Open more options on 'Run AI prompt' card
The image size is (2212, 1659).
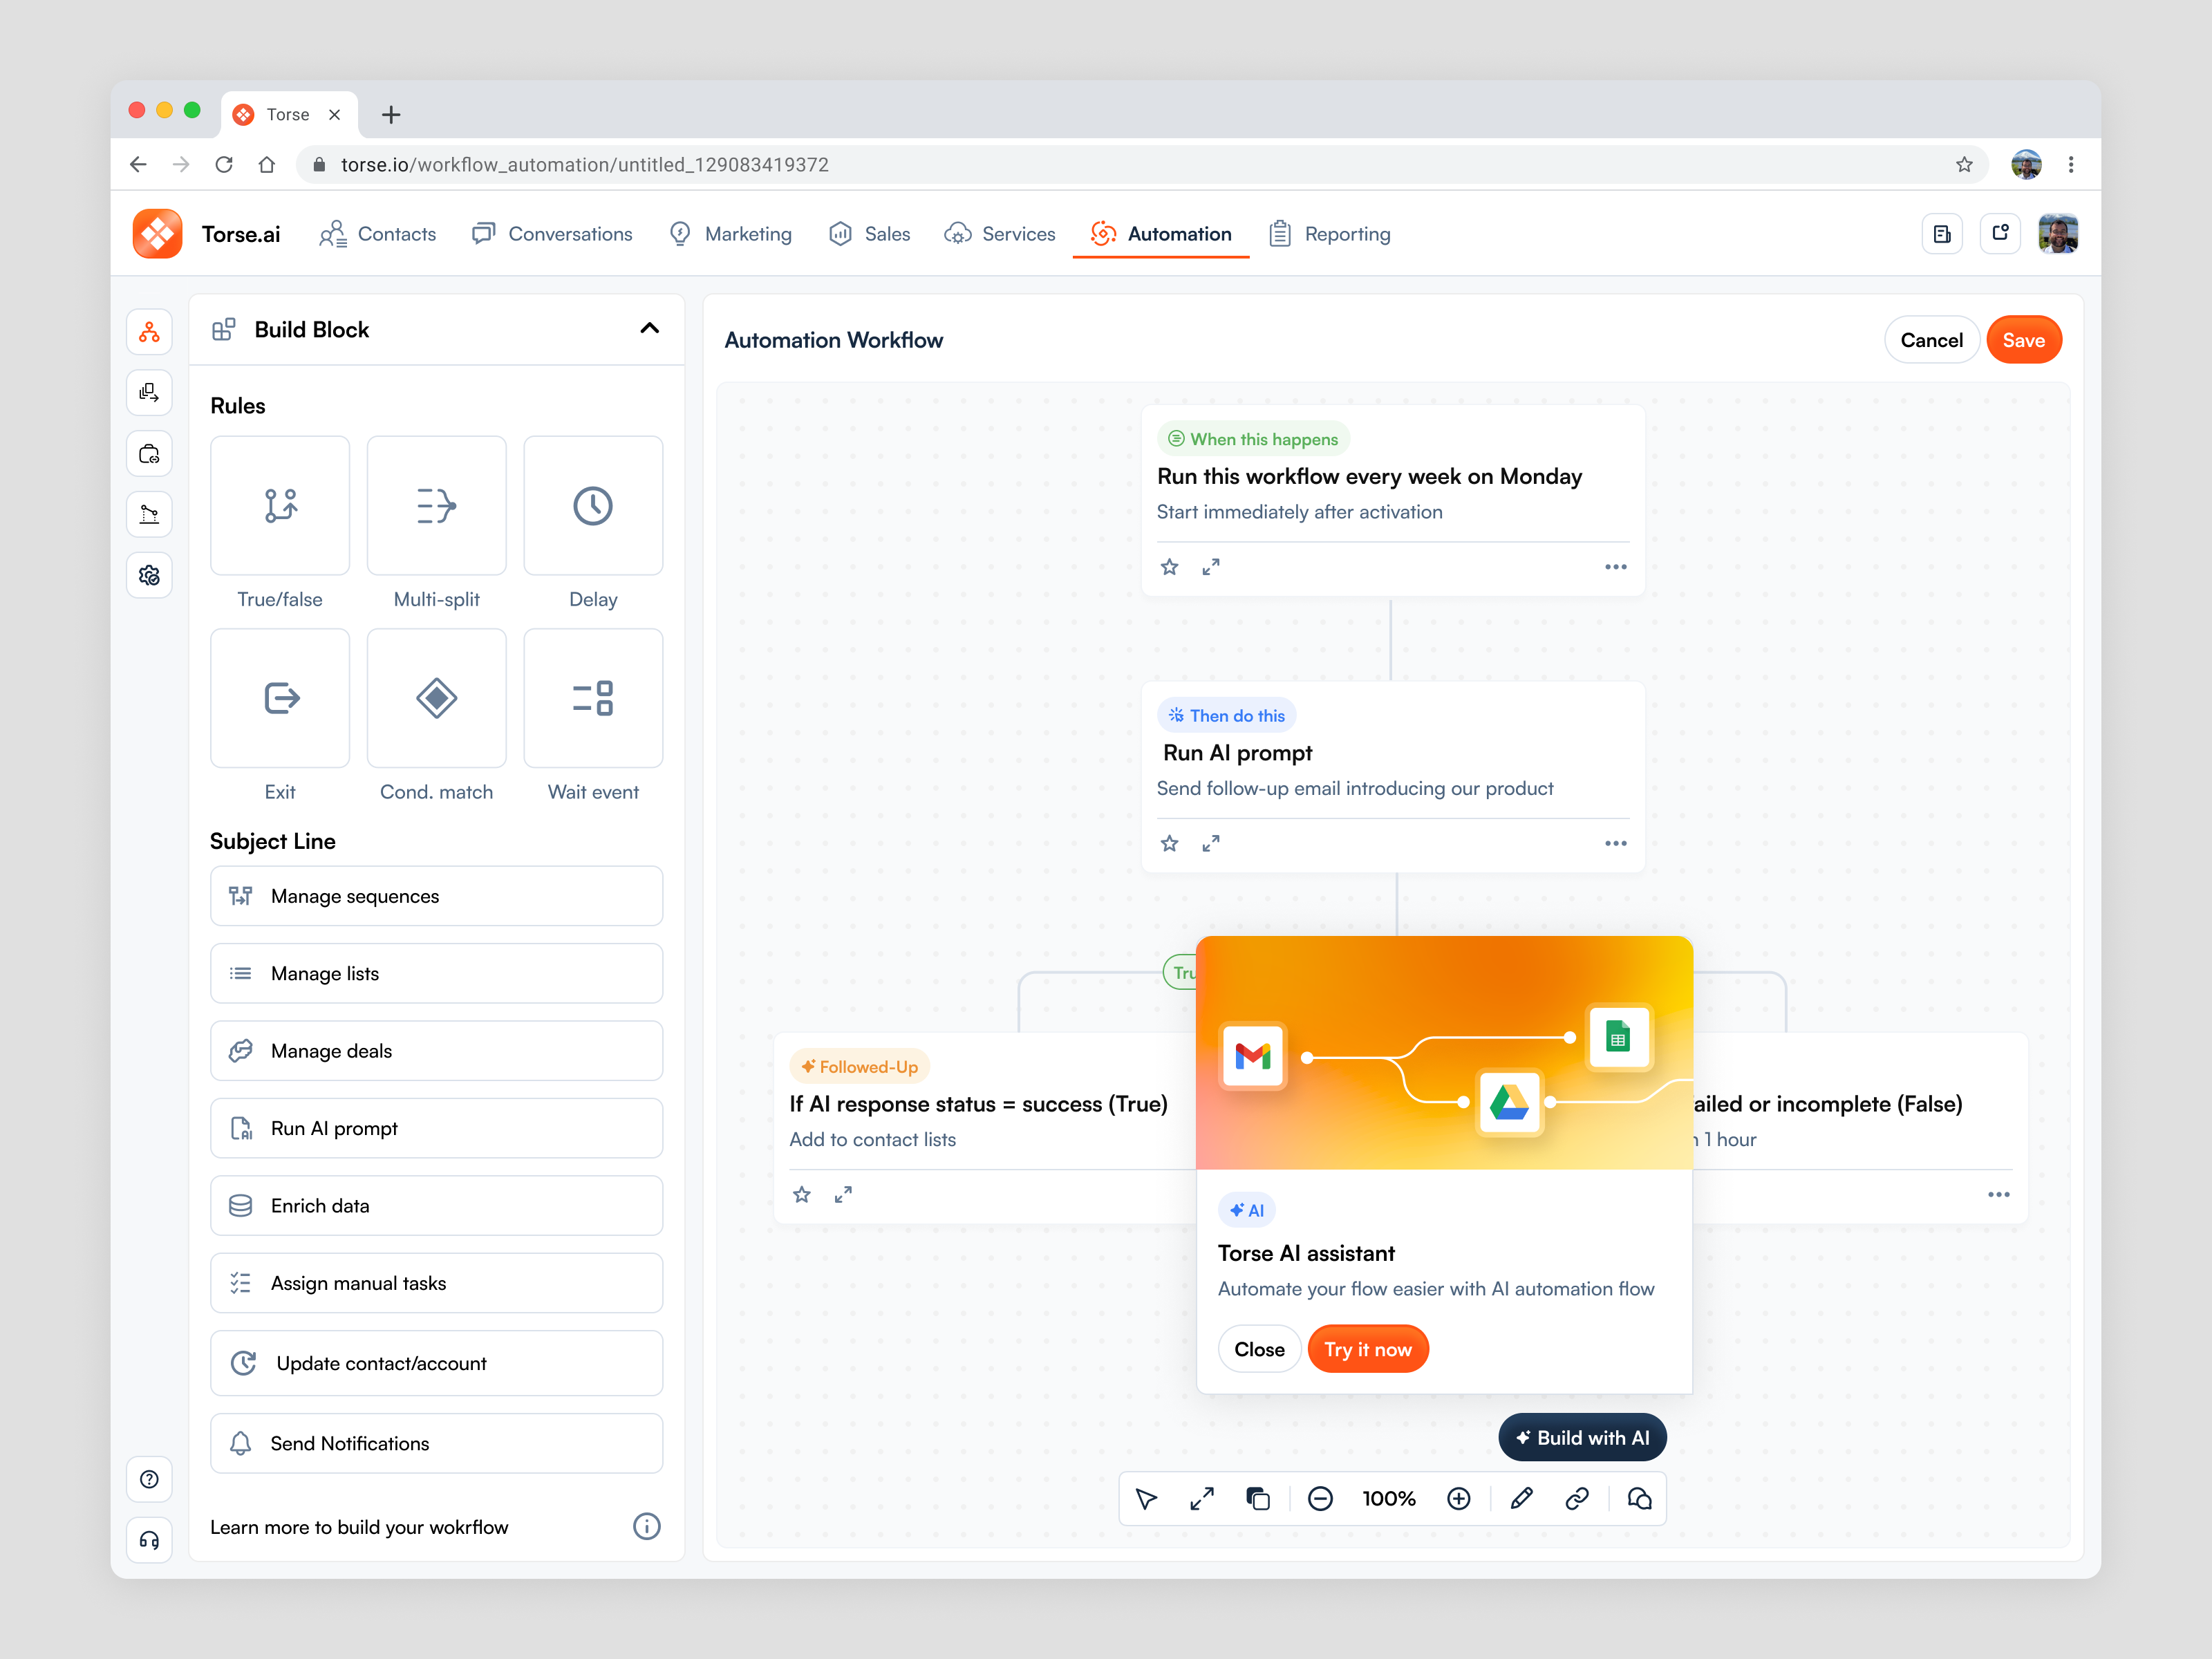1616,844
